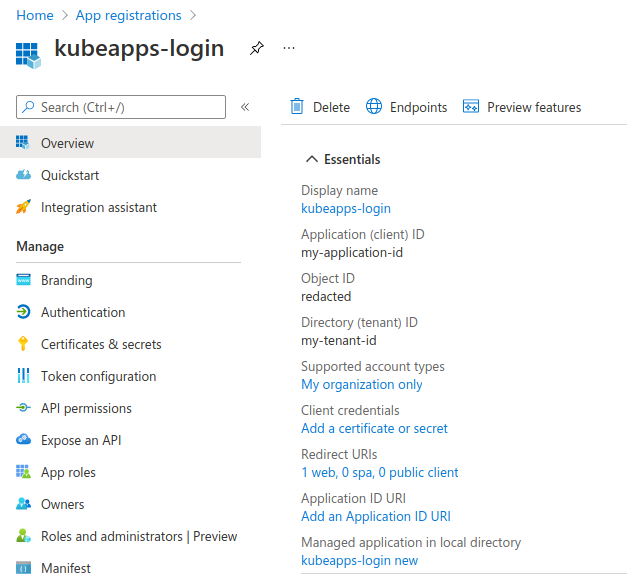Viewport: 627px width, 582px height.
Task: Click the API permissions icon
Action: (23, 408)
